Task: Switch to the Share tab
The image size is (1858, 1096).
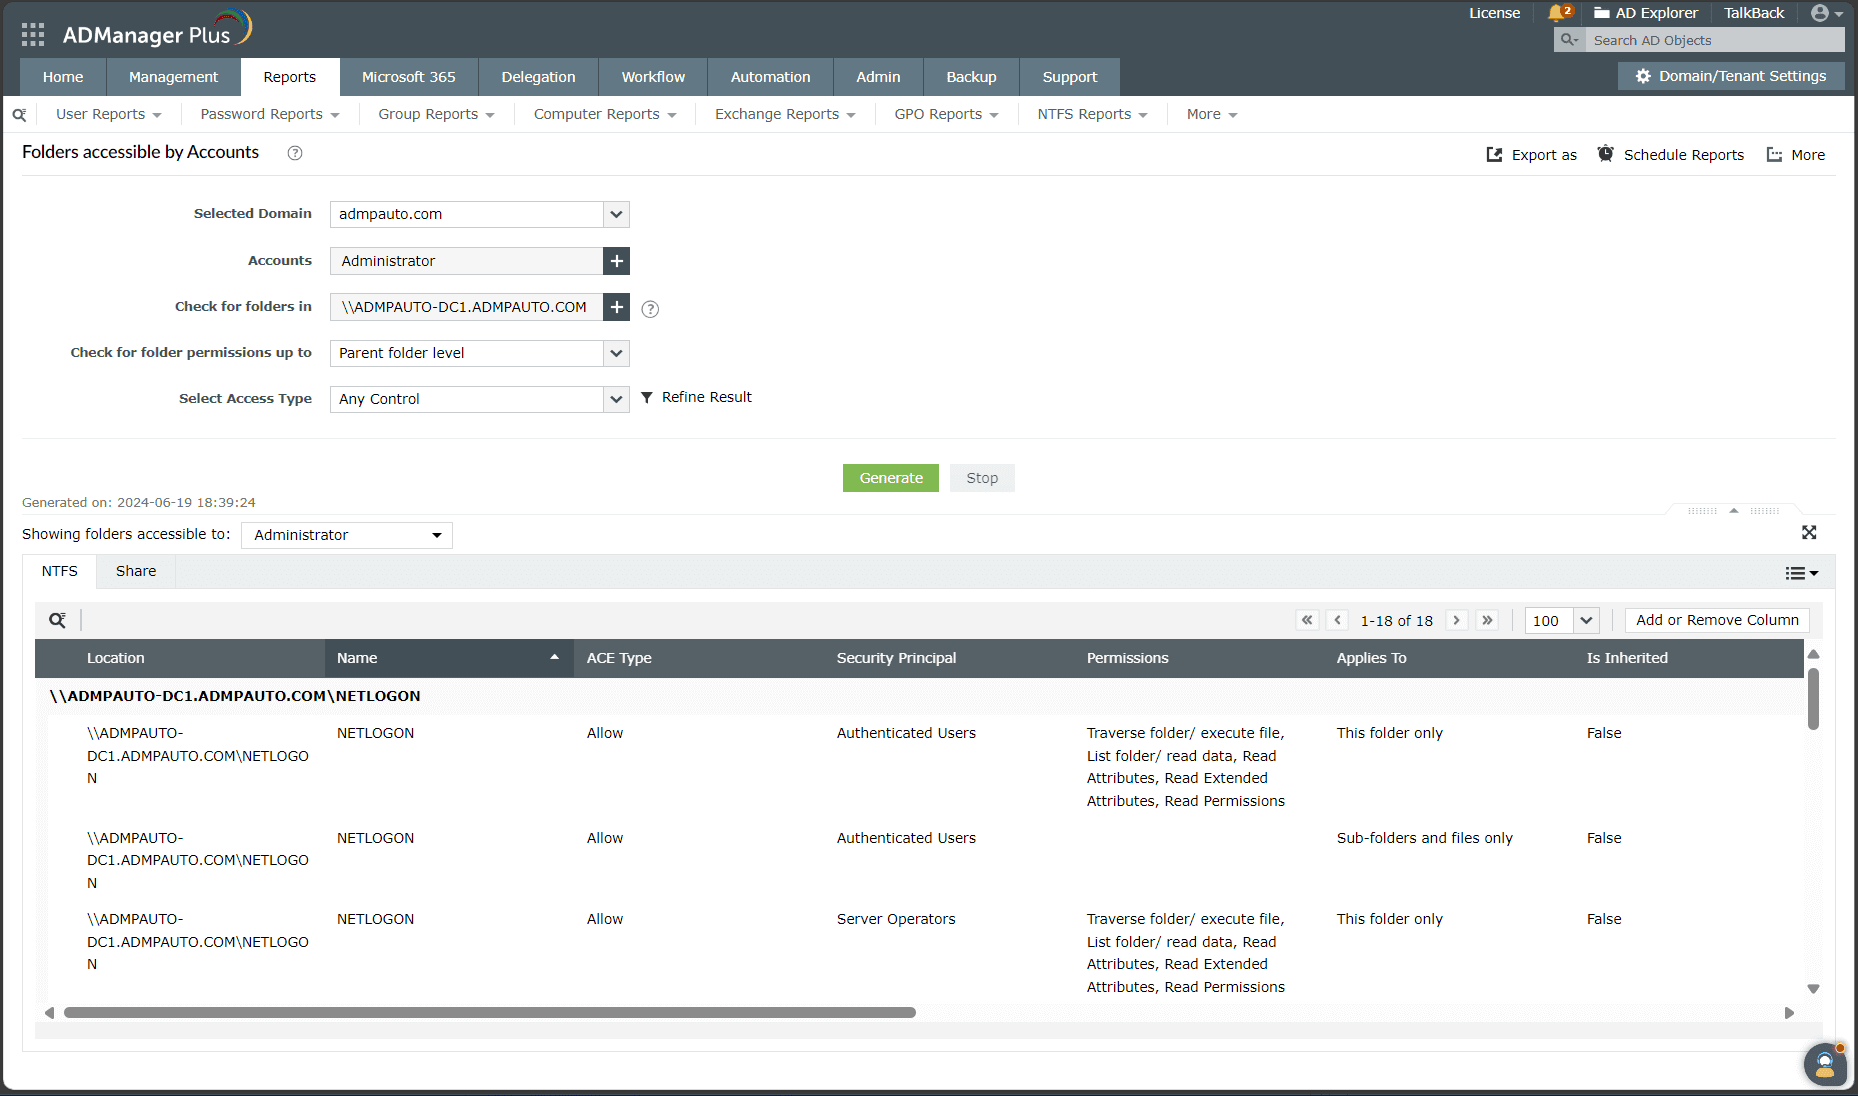Action: (136, 571)
